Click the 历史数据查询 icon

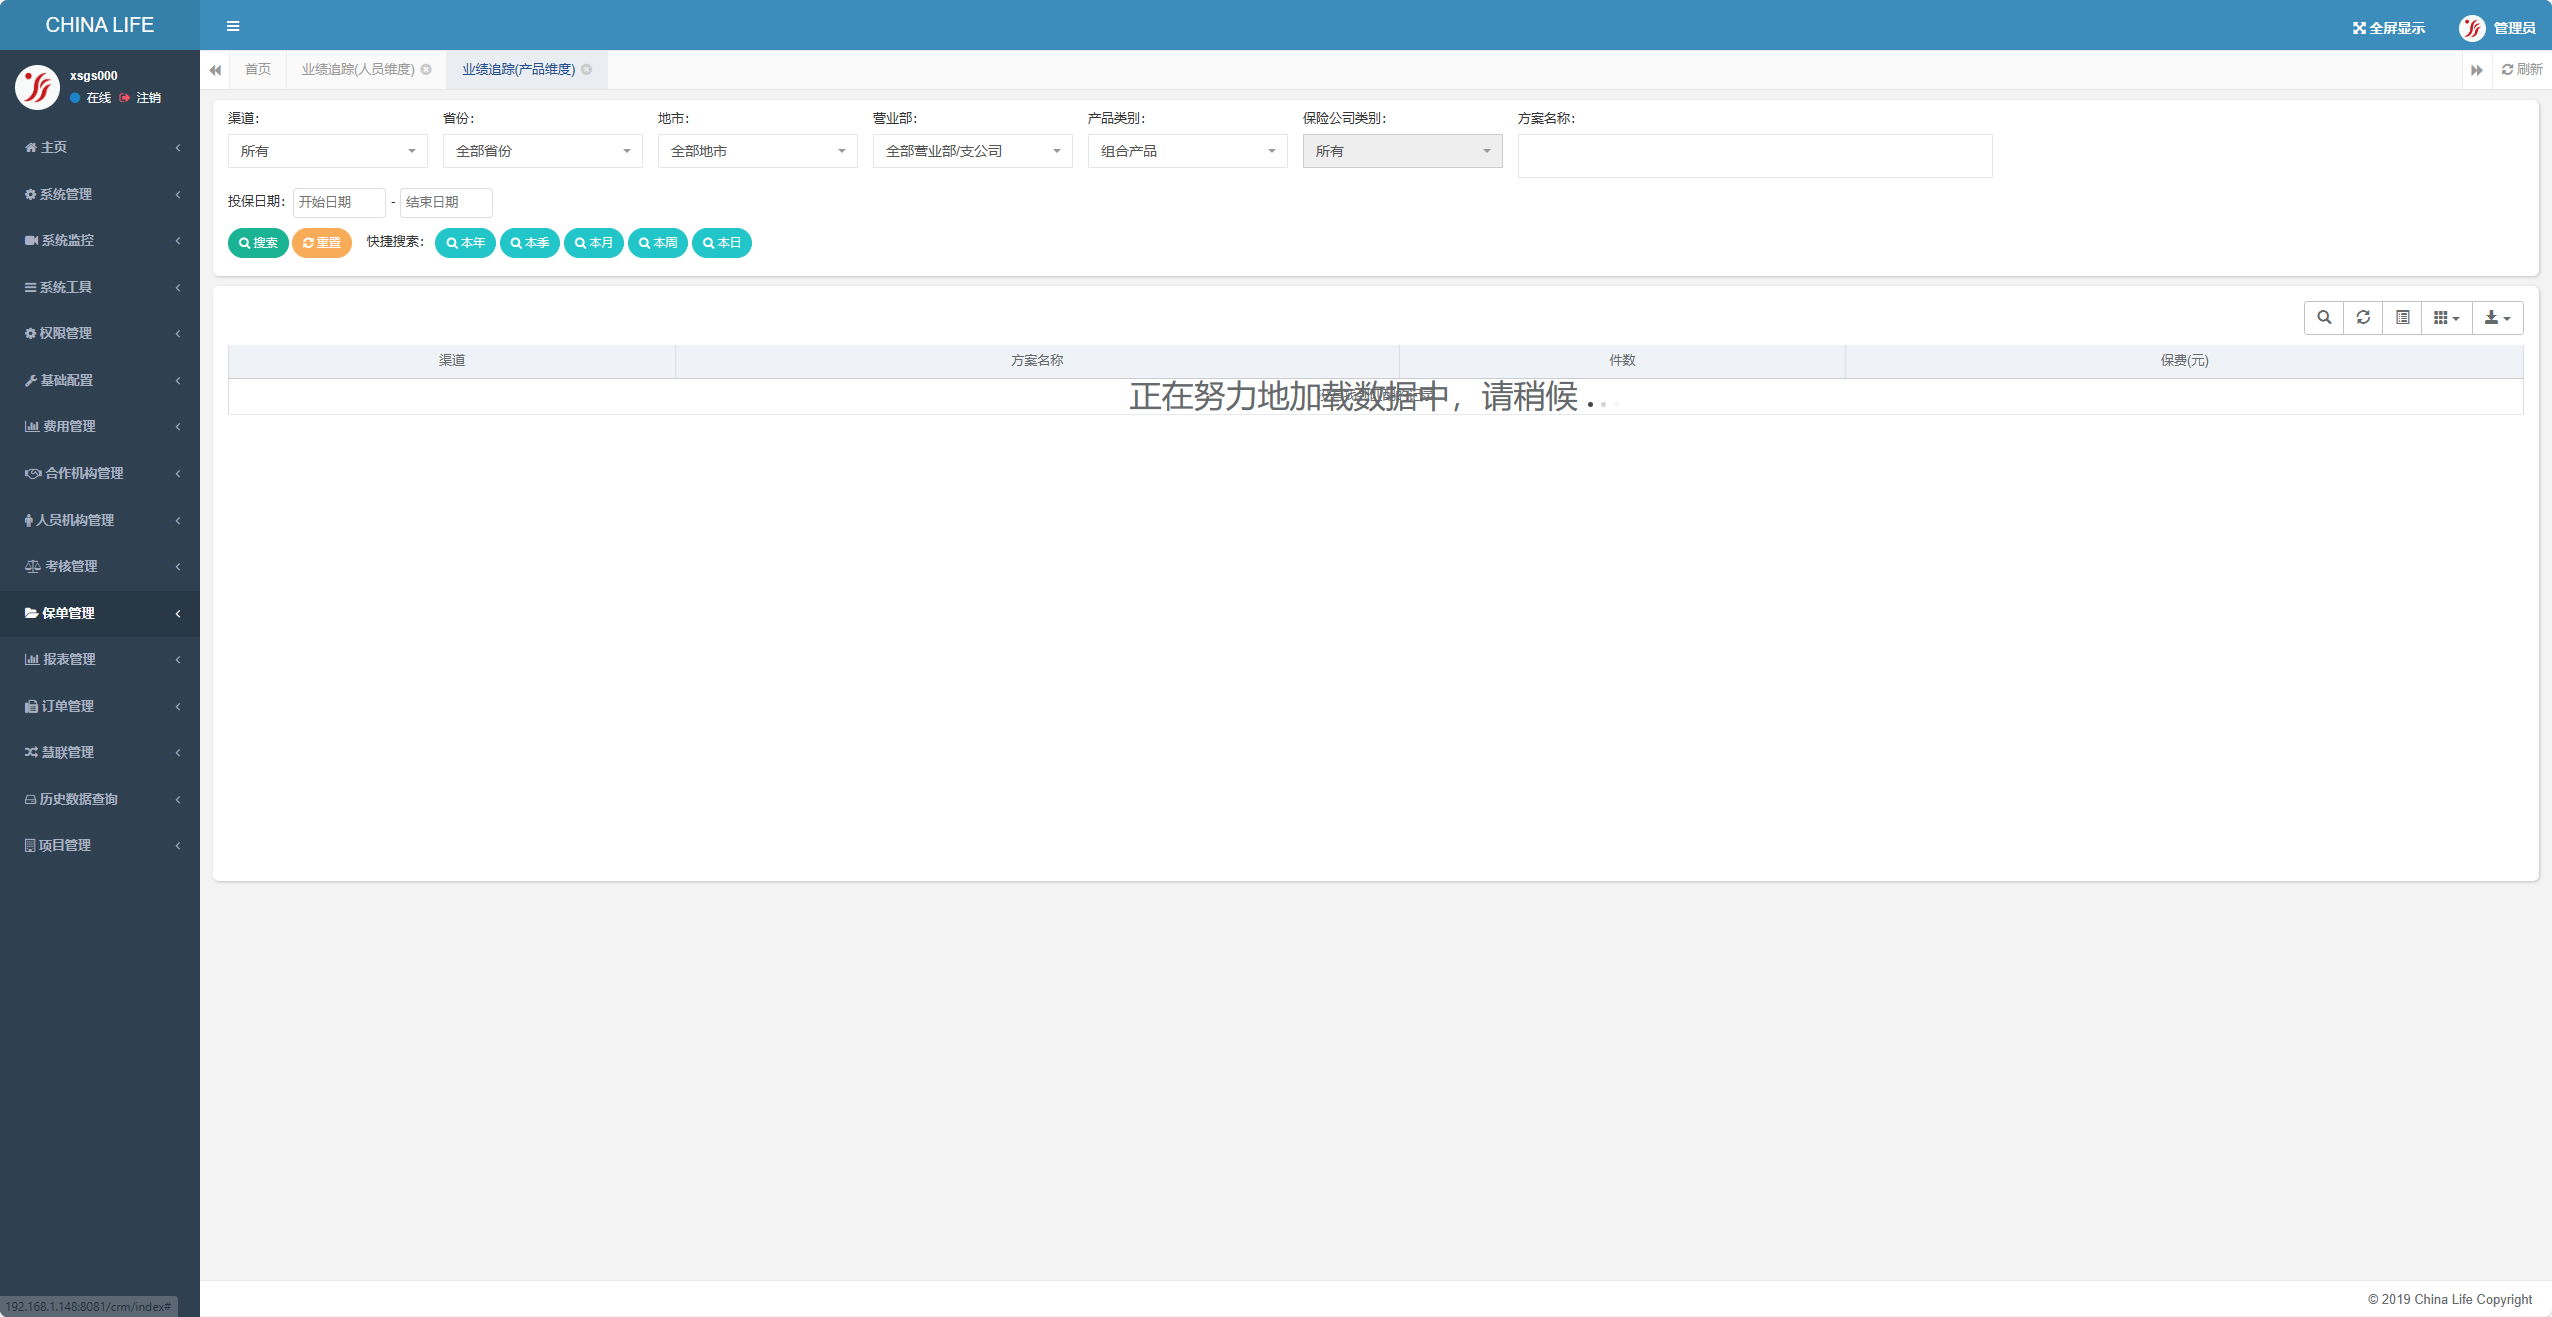click(x=30, y=799)
